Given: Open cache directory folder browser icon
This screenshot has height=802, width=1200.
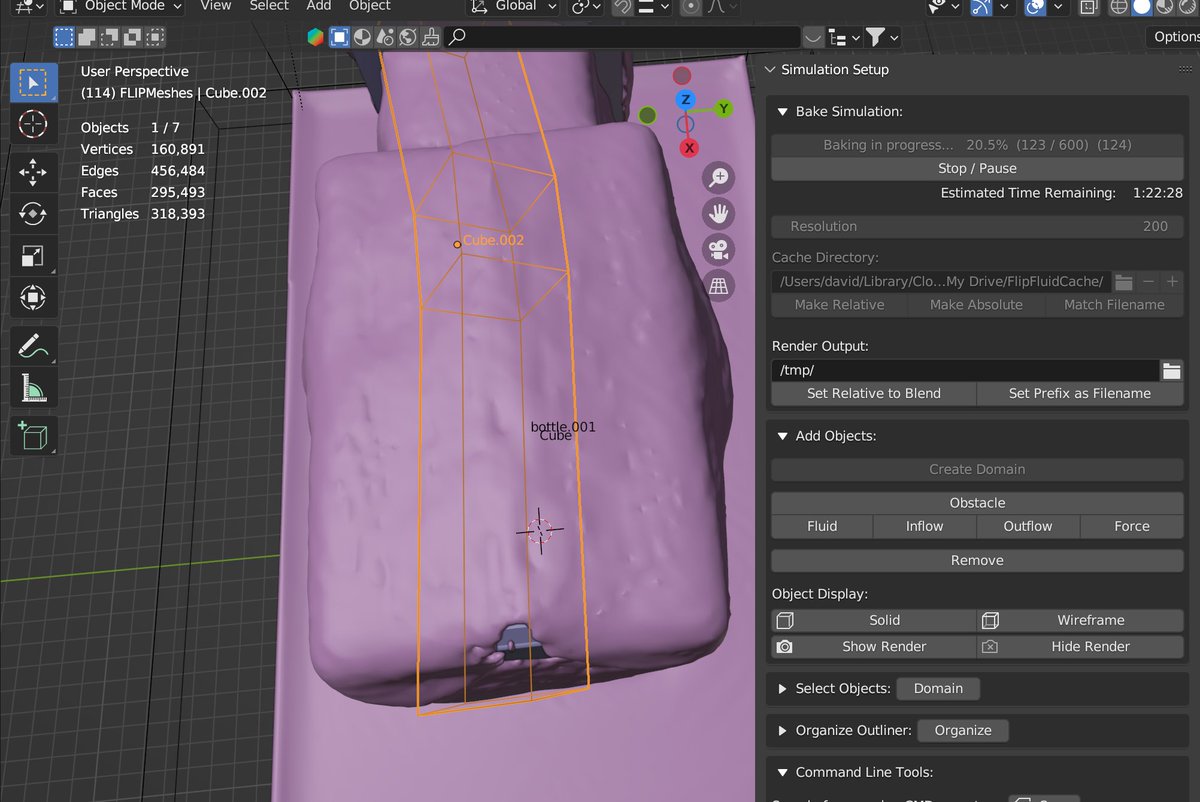Looking at the screenshot, I should tap(1124, 282).
